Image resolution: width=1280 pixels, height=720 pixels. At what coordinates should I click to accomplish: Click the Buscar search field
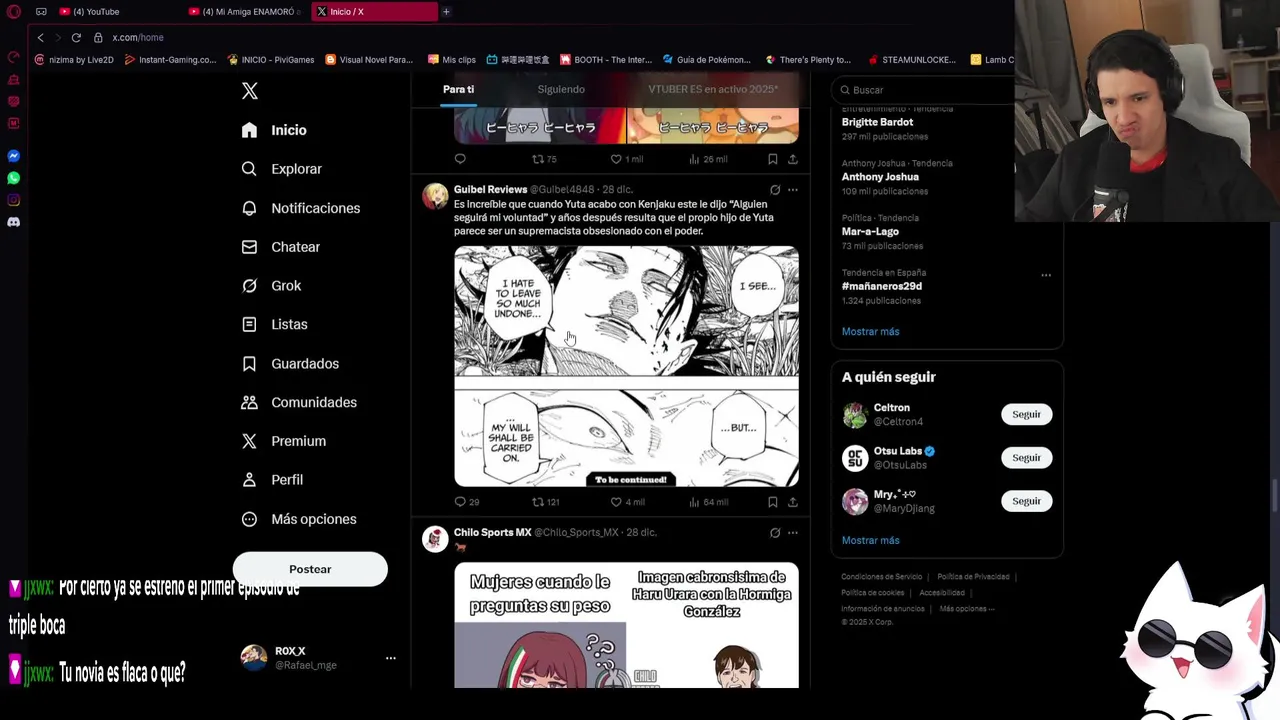[925, 90]
